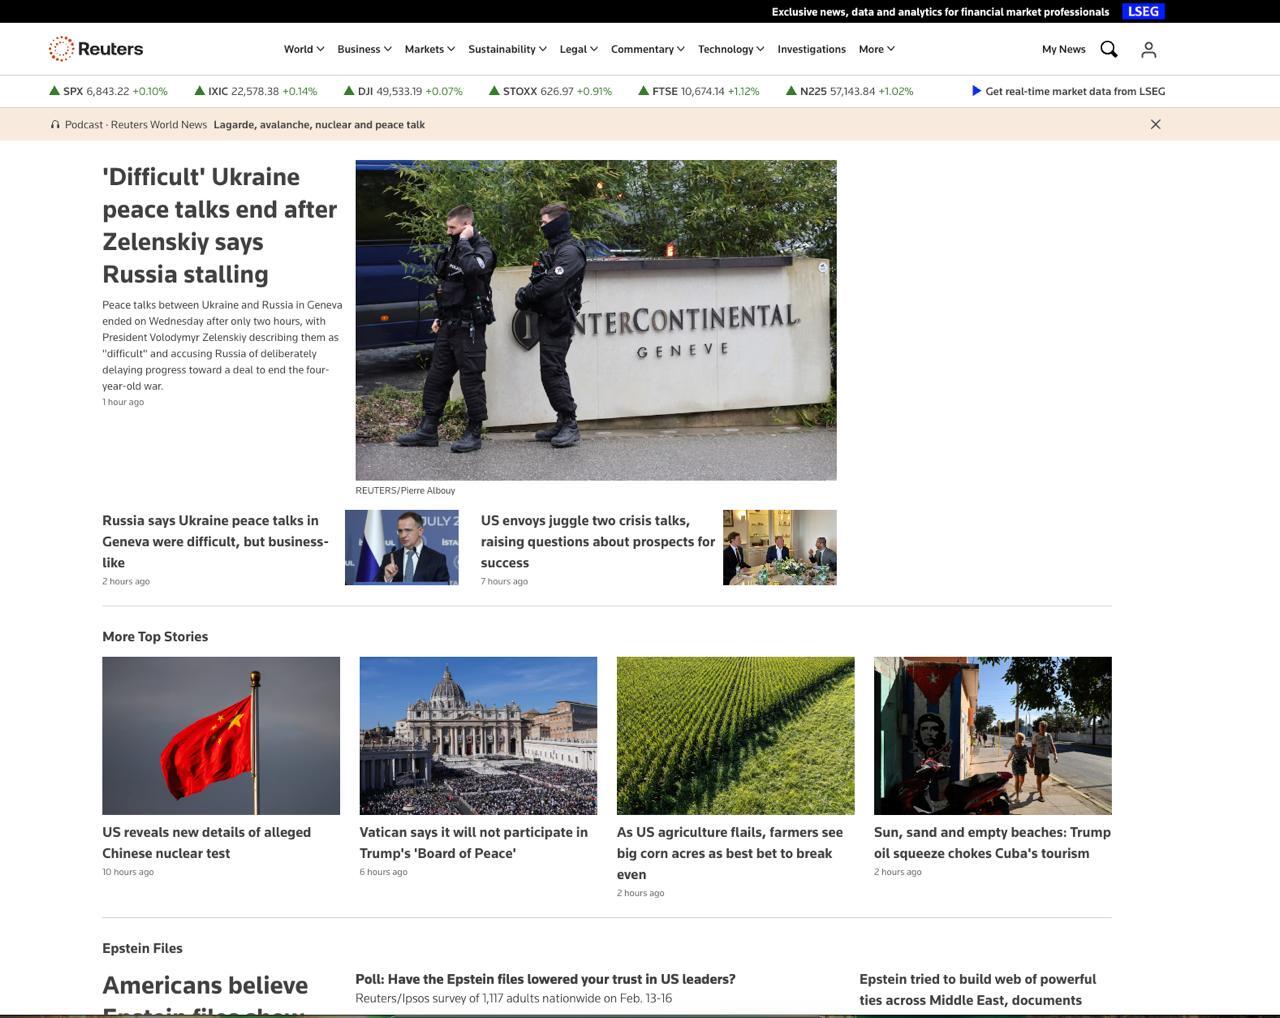This screenshot has height=1018, width=1280.
Task: Click the InterContinental Geneve lead photo
Action: pyautogui.click(x=596, y=320)
